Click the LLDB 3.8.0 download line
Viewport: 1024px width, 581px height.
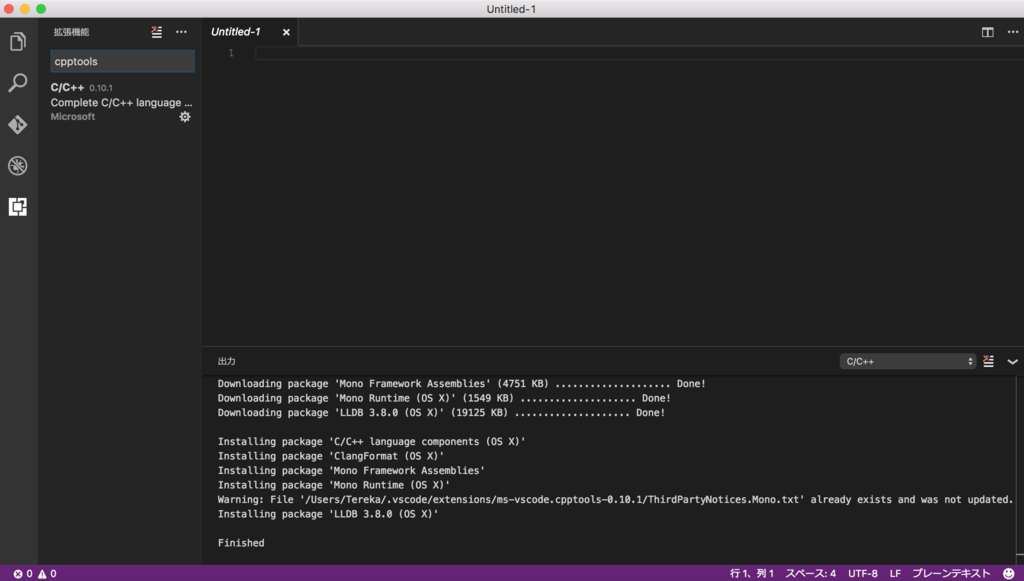[x=441, y=413]
